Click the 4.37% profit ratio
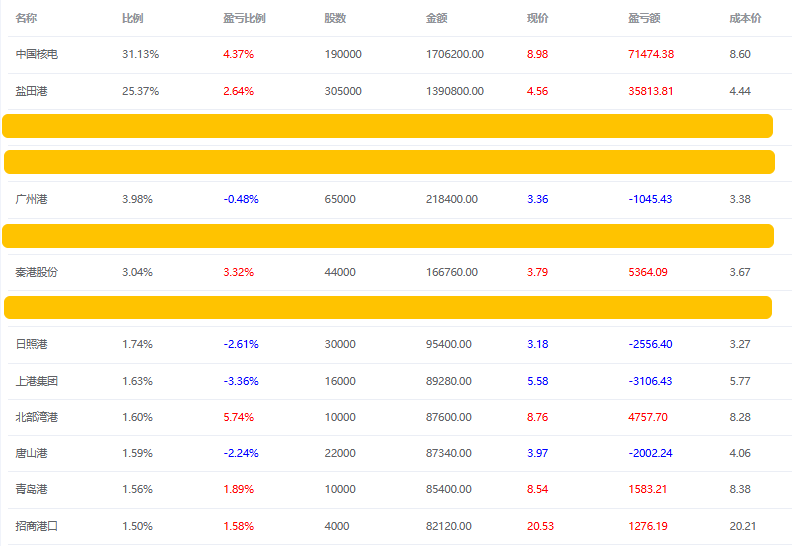792x546 pixels. (x=238, y=54)
